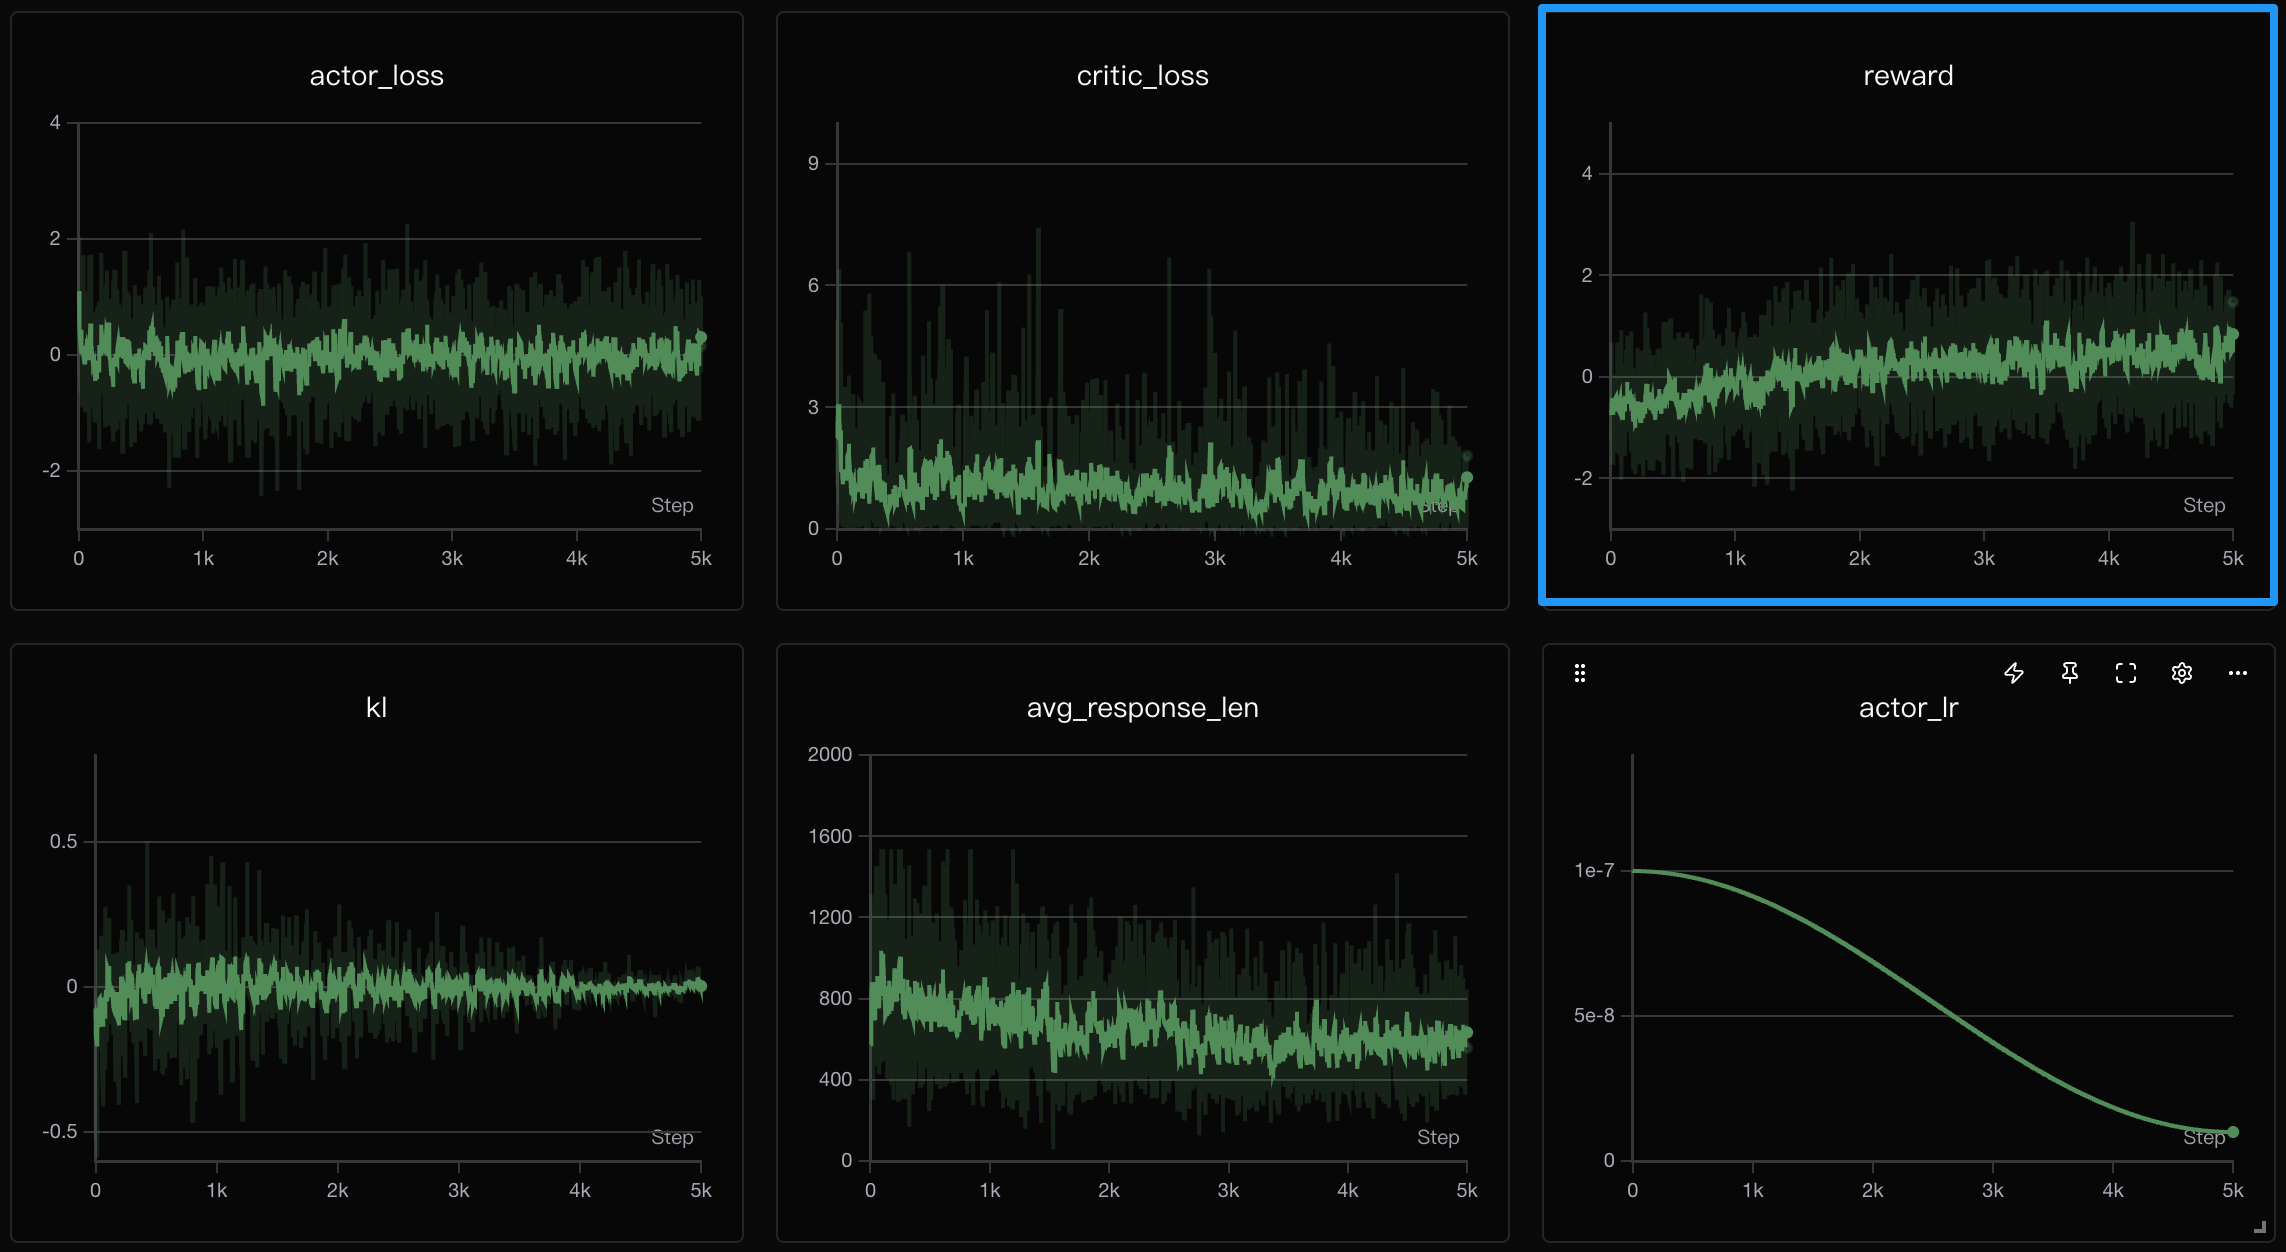Expand actor_lr chart to fullscreen
Image resolution: width=2286 pixels, height=1252 pixels.
[2126, 673]
